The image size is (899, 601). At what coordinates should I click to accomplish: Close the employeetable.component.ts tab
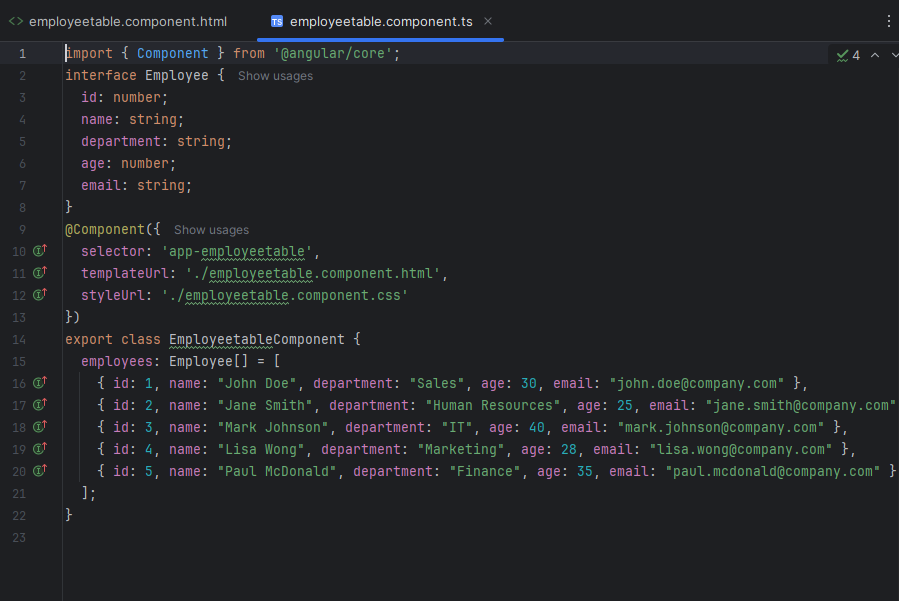[x=488, y=21]
